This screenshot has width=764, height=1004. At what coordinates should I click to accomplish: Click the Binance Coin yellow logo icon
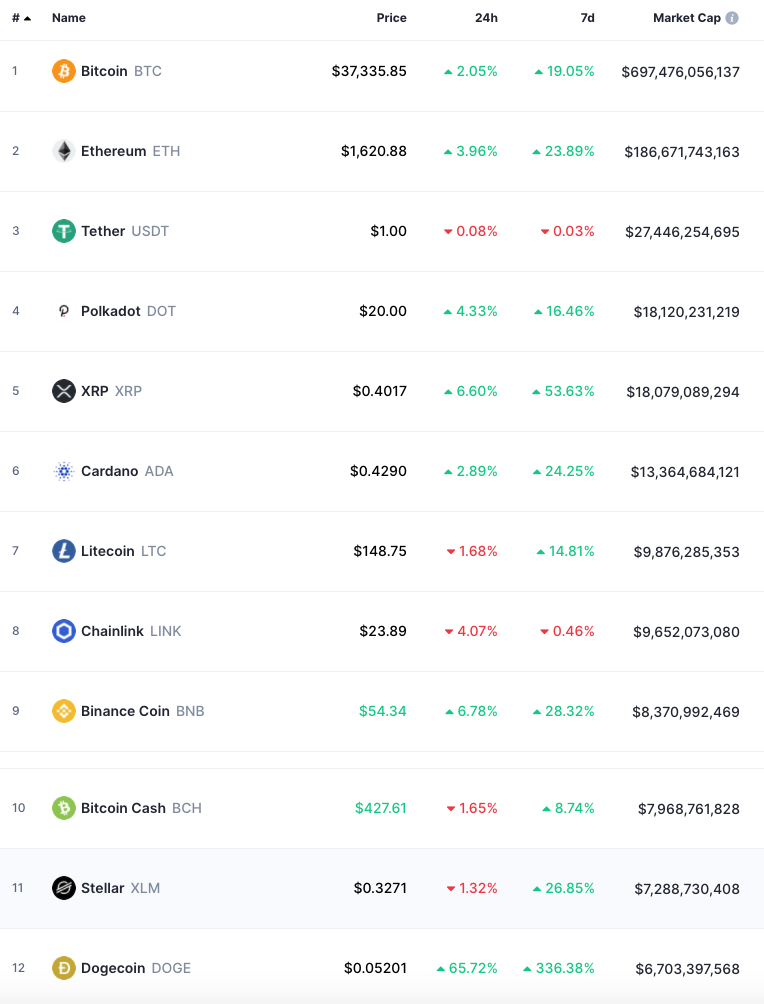point(63,711)
